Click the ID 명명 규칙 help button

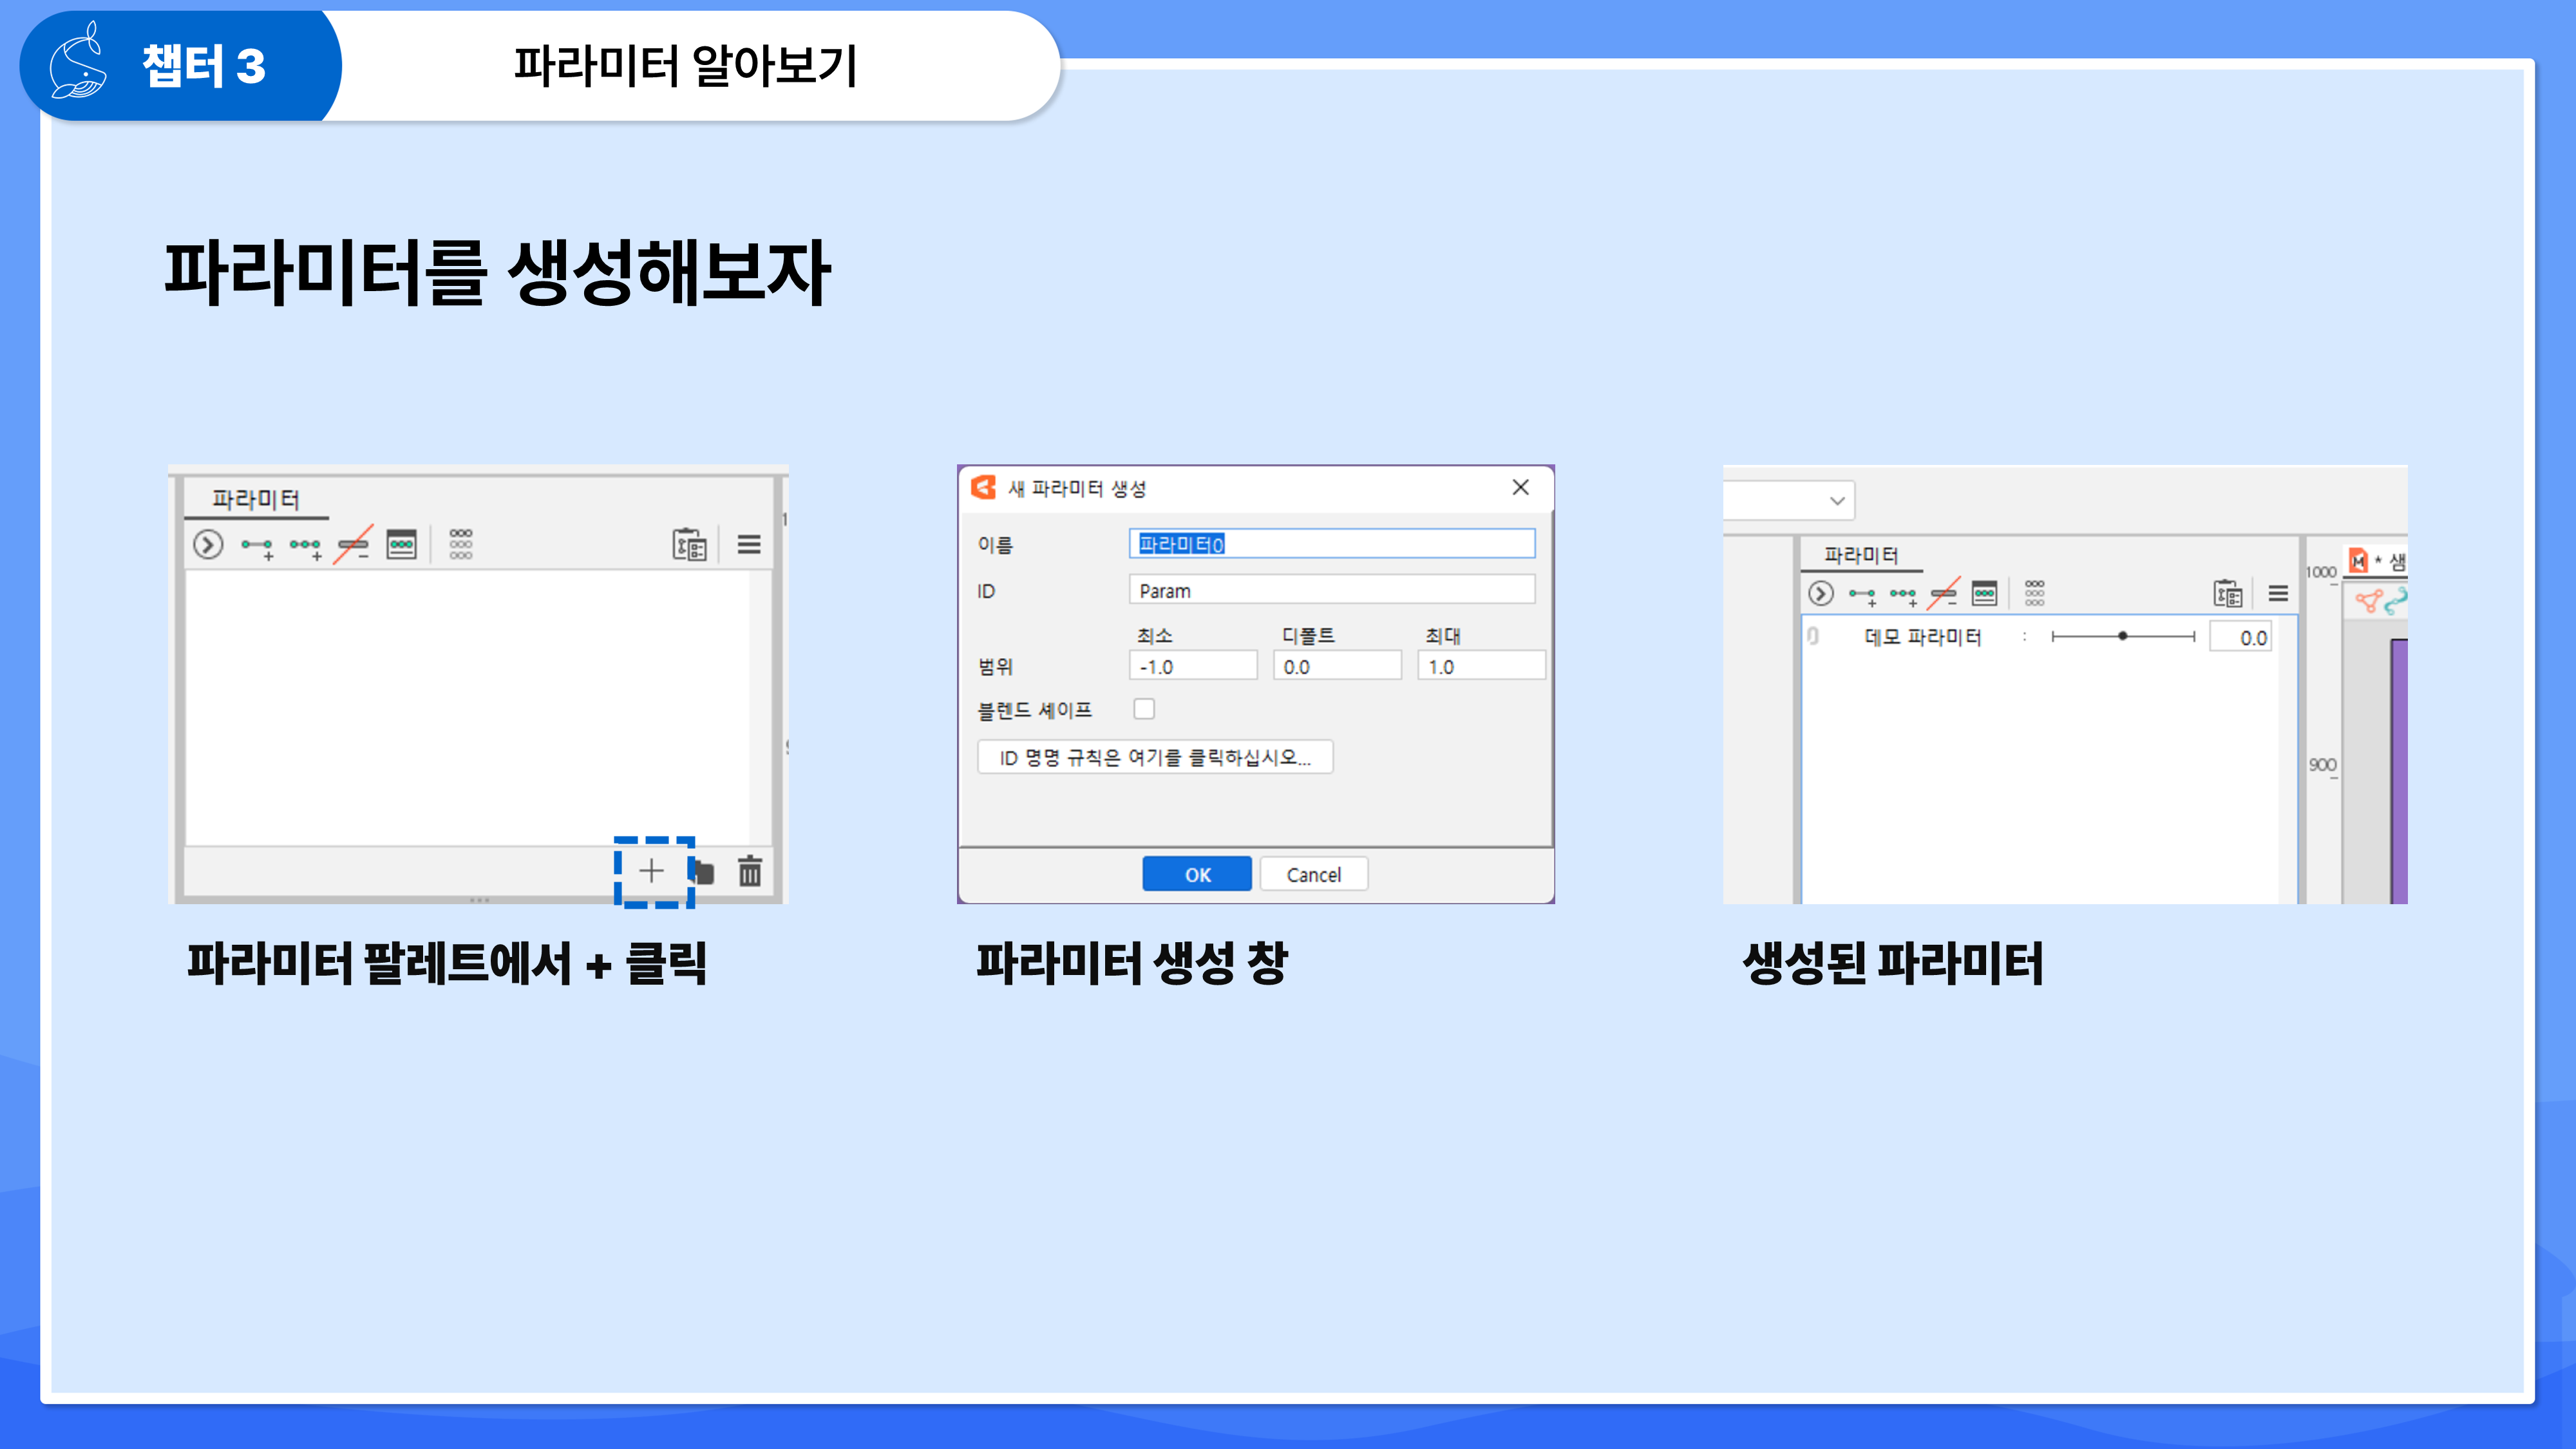pos(1155,757)
